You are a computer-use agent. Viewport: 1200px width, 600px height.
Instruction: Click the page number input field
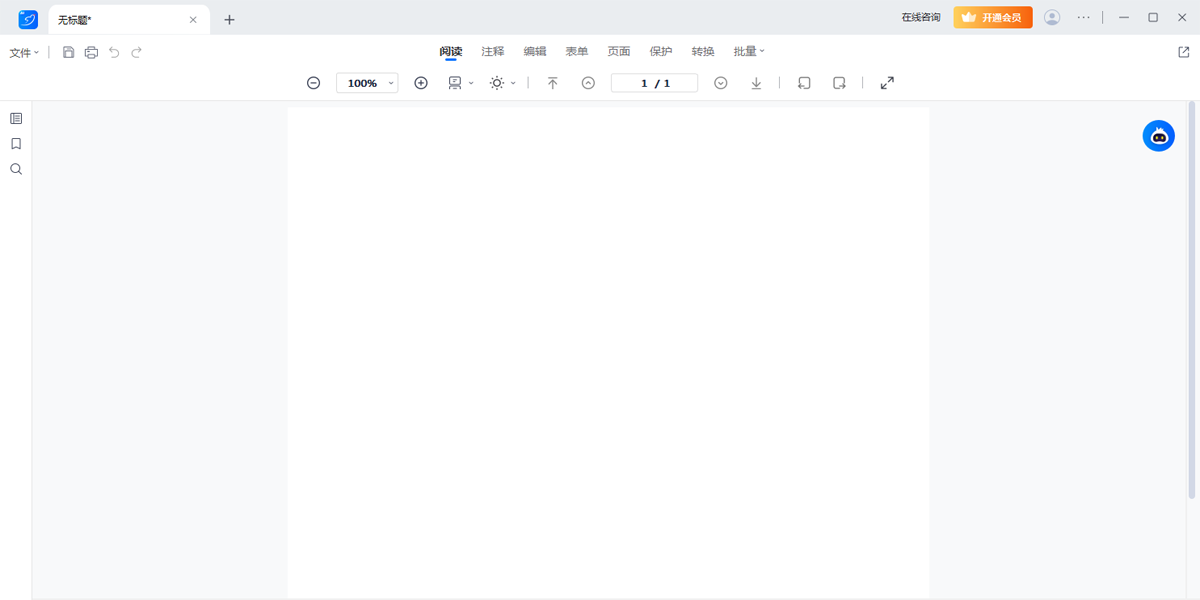pos(654,83)
